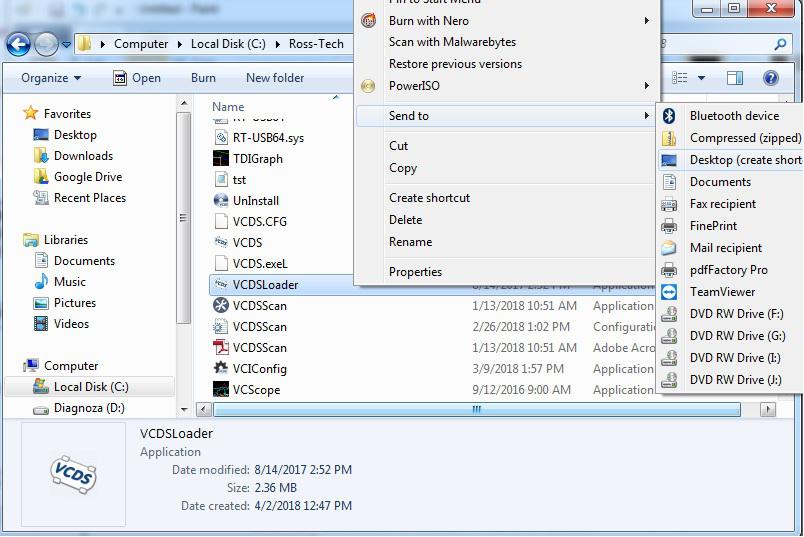
Task: Choose Copy from context menu
Action: point(403,168)
